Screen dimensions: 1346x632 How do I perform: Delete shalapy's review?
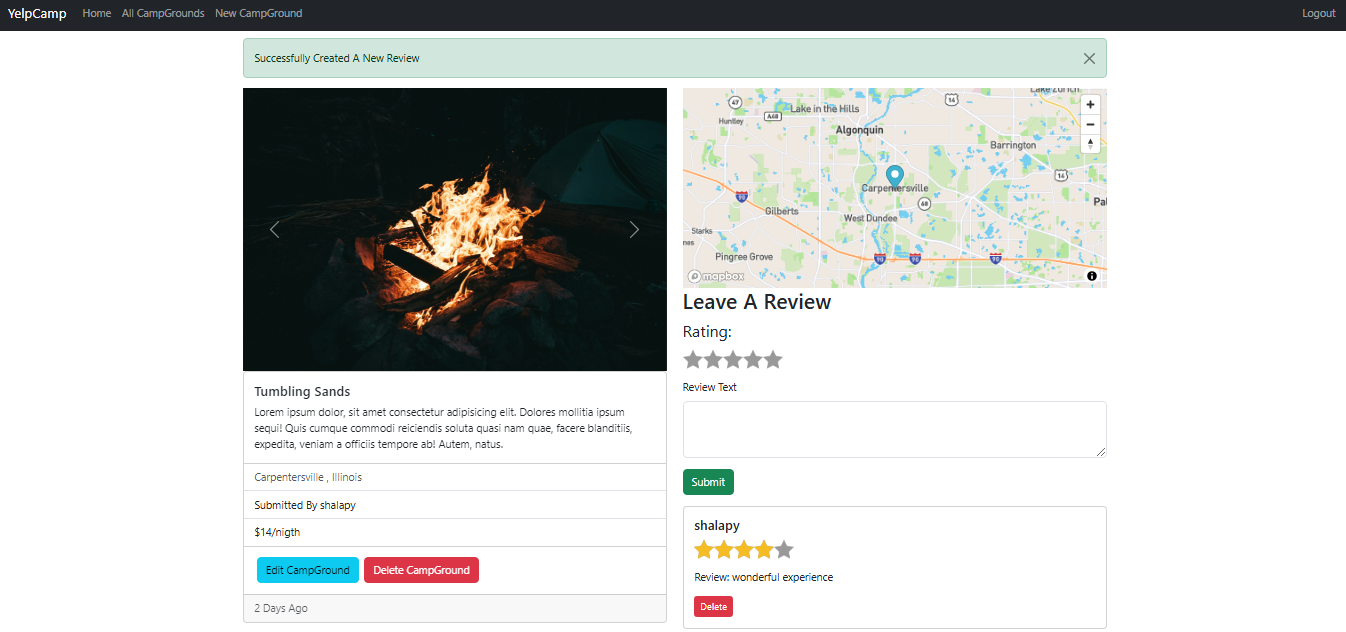713,606
